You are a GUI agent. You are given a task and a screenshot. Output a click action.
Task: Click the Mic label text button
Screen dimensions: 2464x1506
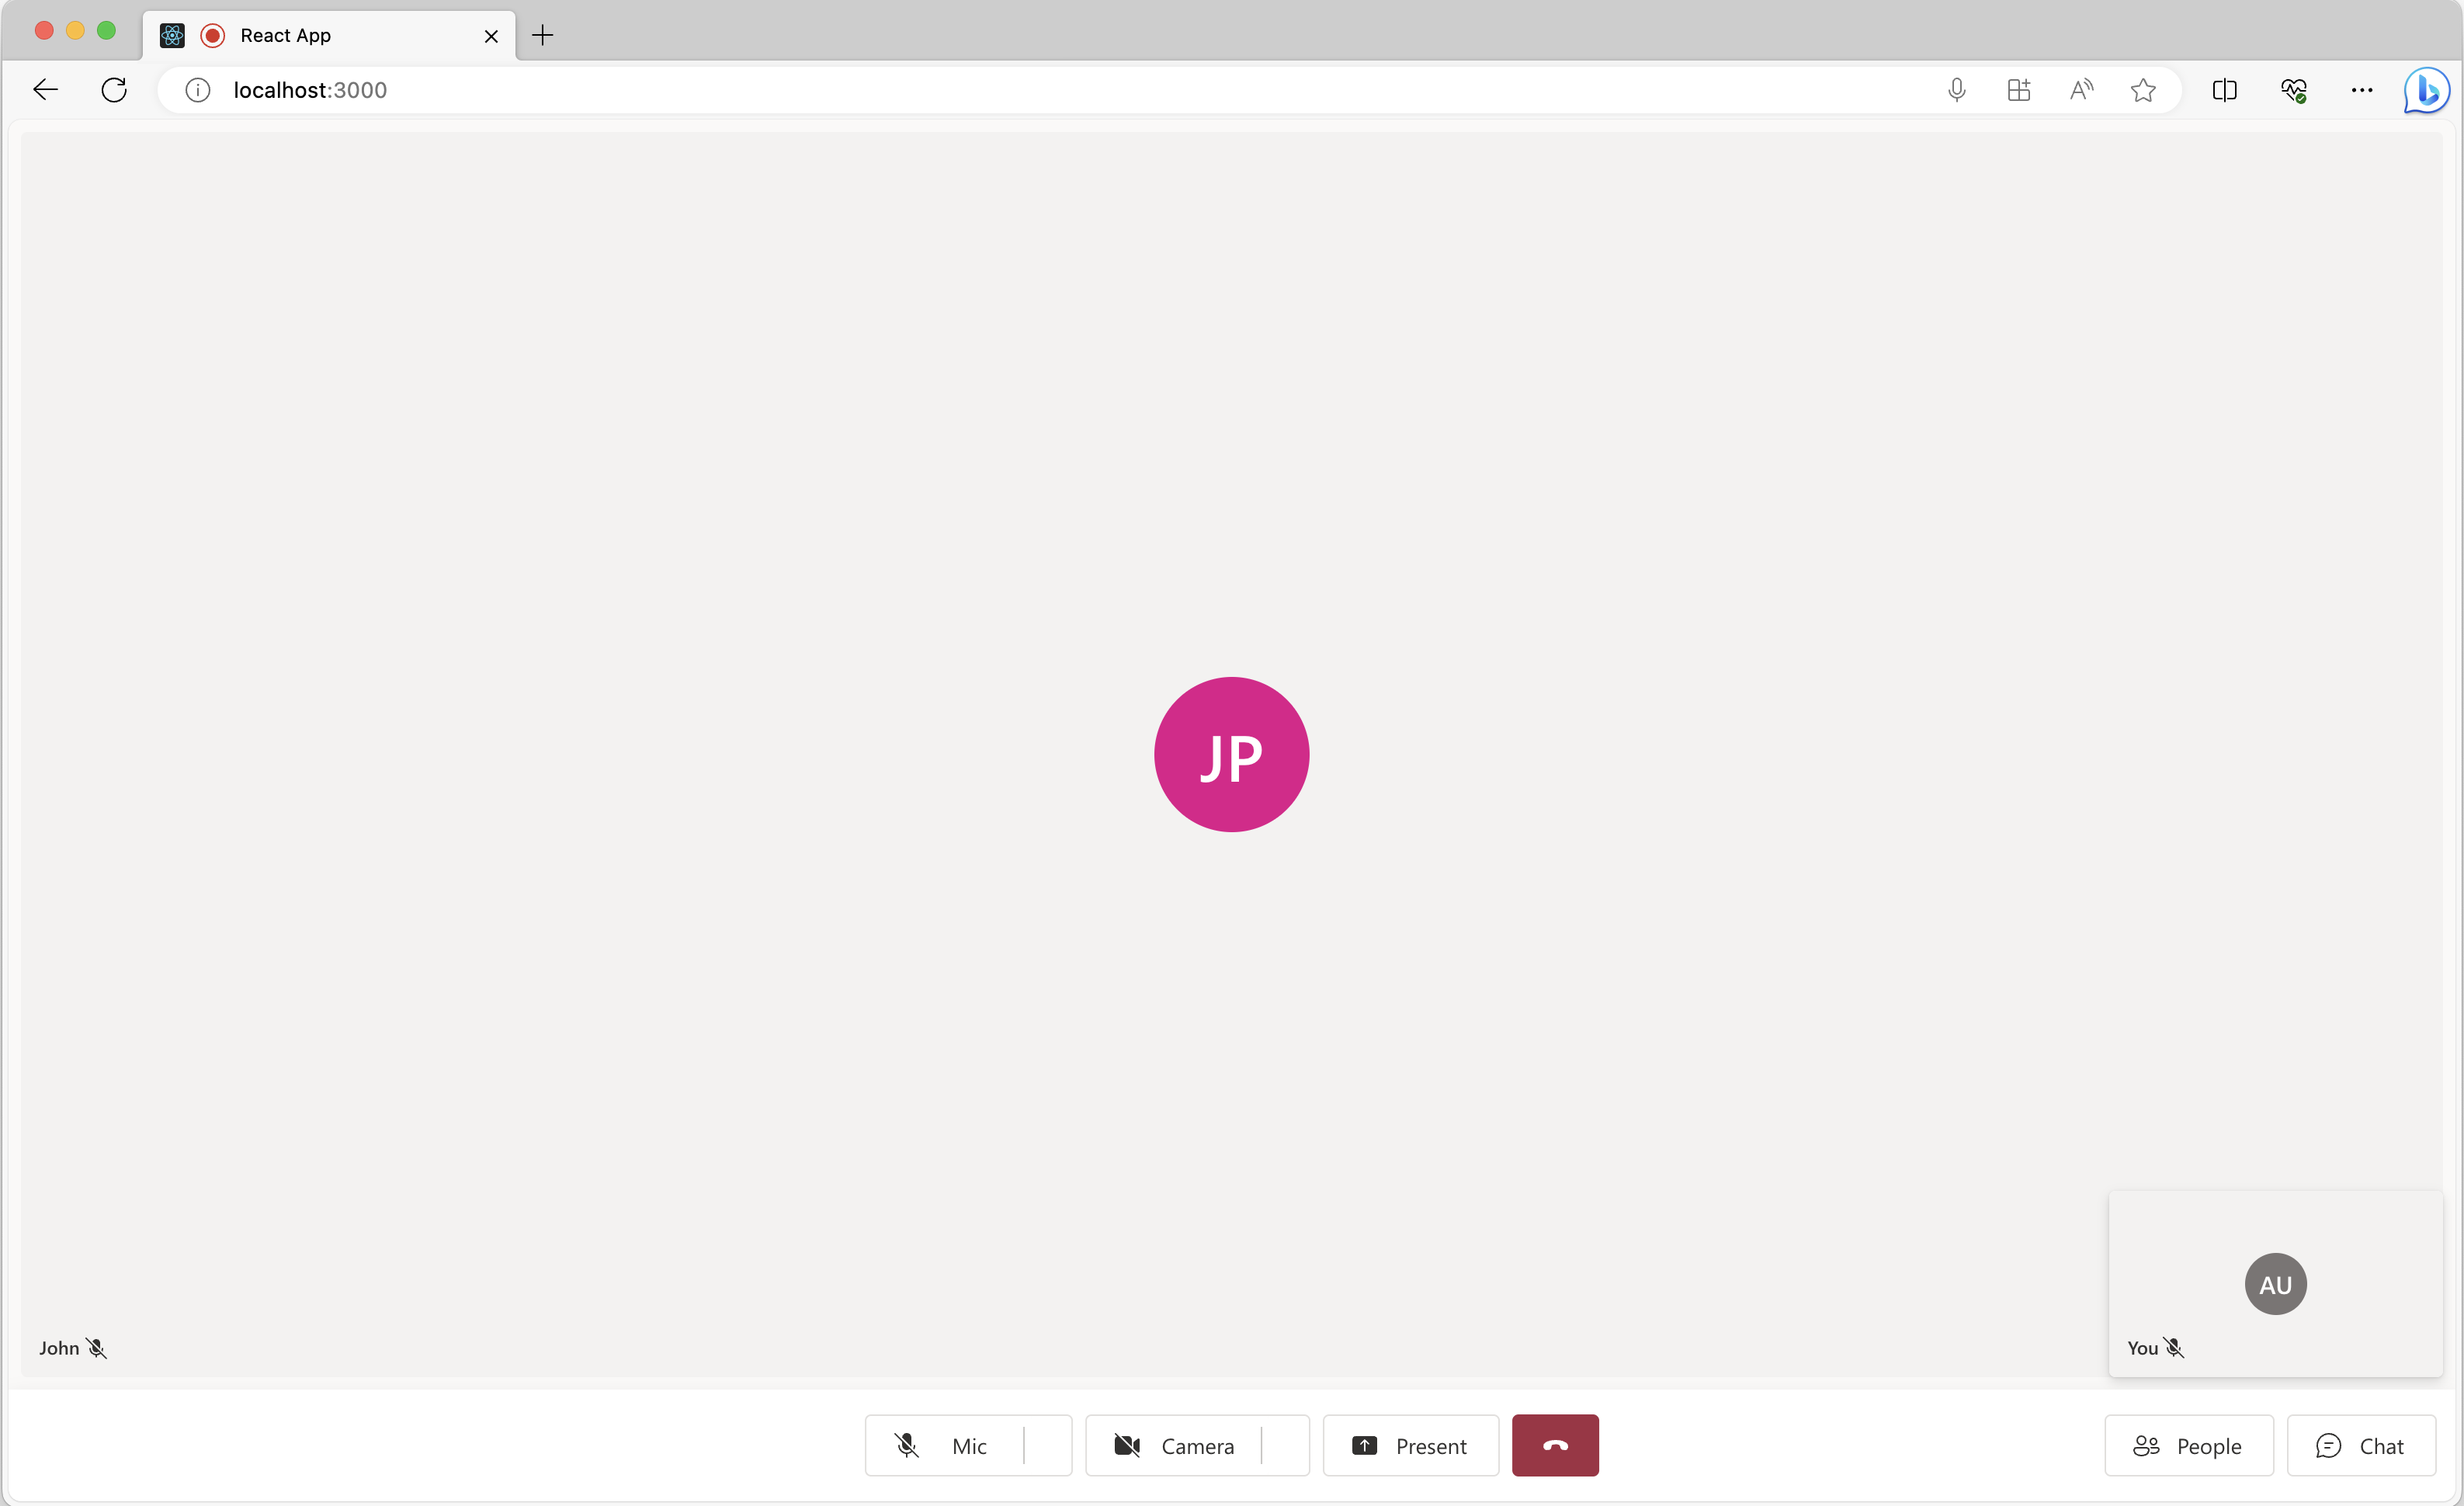click(967, 1446)
